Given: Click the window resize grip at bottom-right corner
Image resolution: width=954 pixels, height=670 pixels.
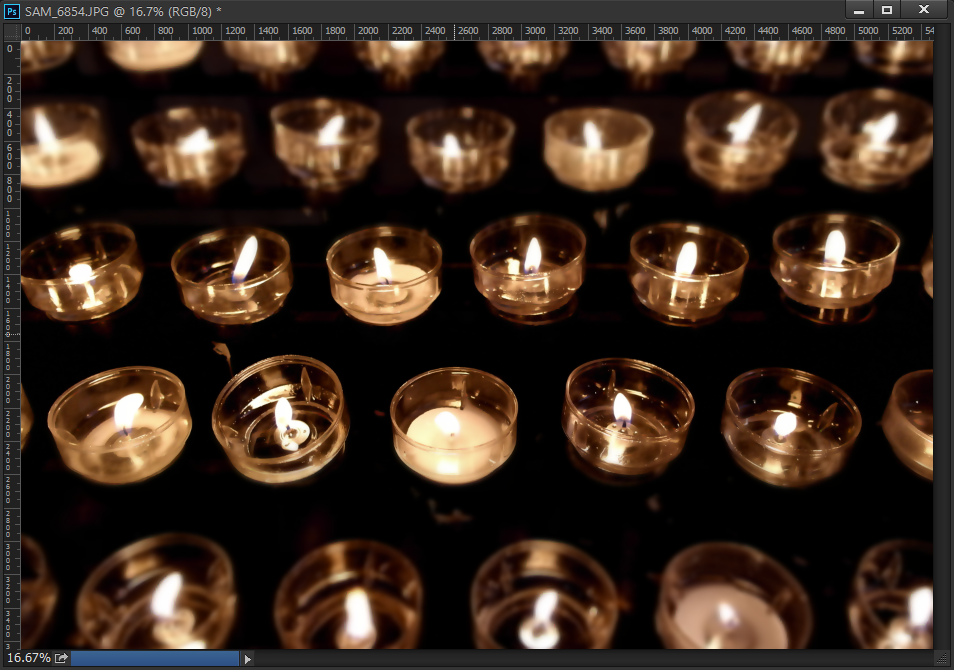Looking at the screenshot, I should (944, 659).
